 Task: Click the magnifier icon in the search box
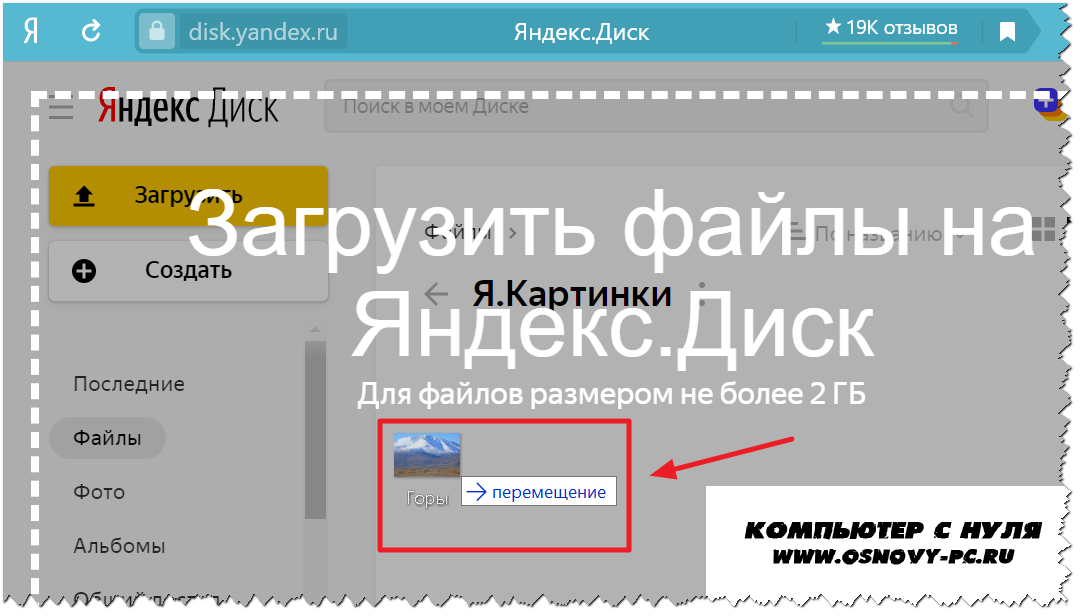(962, 107)
